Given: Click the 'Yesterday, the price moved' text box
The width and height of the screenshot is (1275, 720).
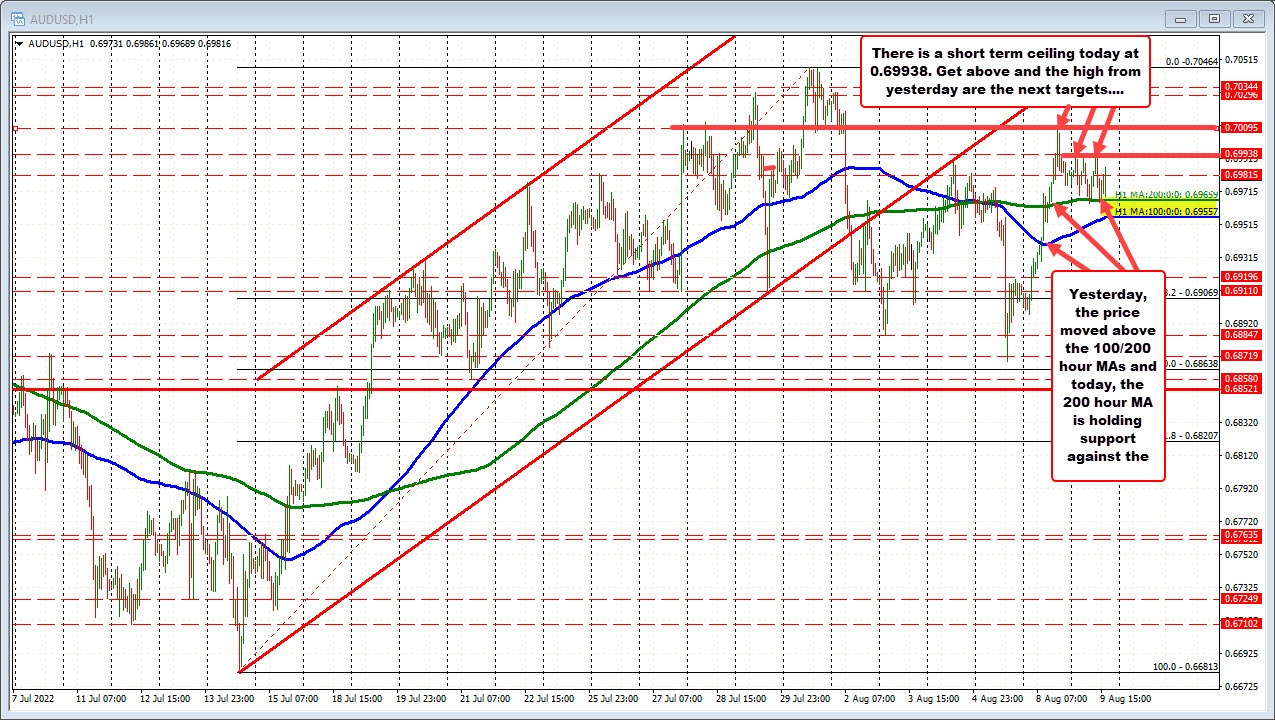Looking at the screenshot, I should coord(1106,375).
